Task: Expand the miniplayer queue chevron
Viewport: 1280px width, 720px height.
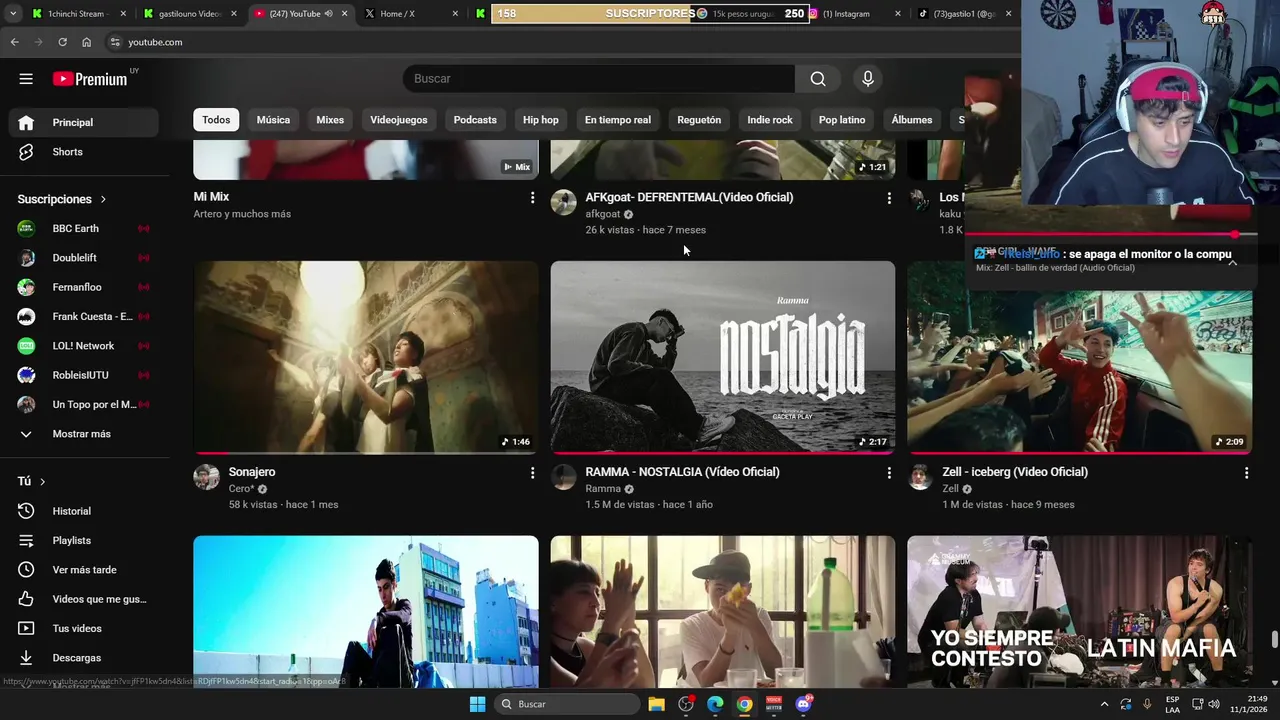Action: 1232,262
